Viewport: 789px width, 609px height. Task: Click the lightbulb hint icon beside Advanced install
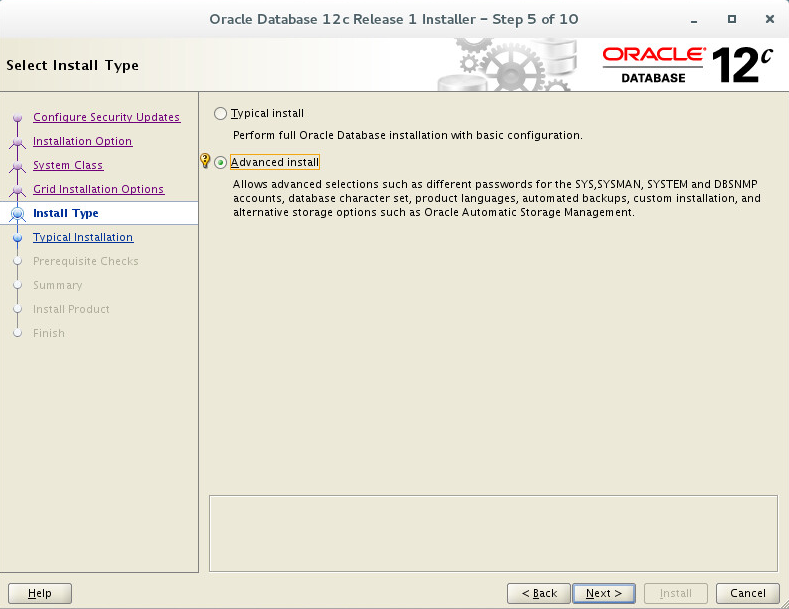(205, 161)
